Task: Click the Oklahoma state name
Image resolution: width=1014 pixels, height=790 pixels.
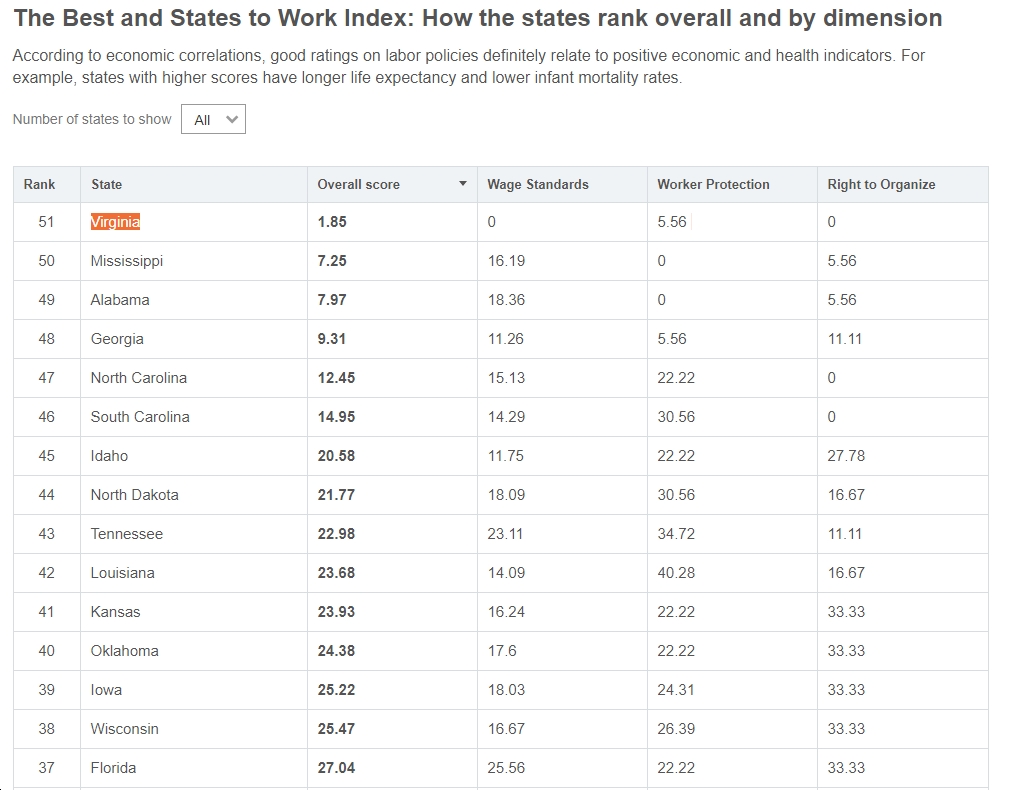Action: [125, 651]
